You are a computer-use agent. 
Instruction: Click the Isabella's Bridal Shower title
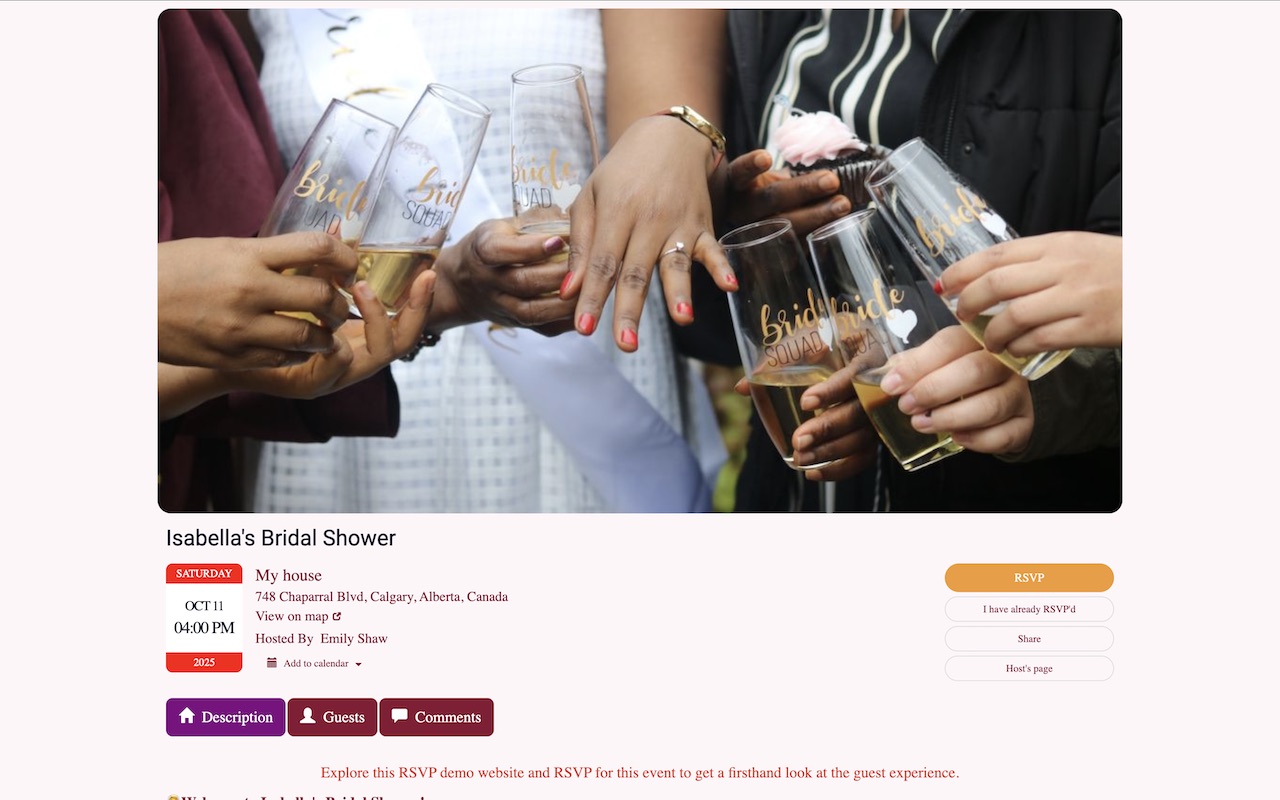point(281,538)
